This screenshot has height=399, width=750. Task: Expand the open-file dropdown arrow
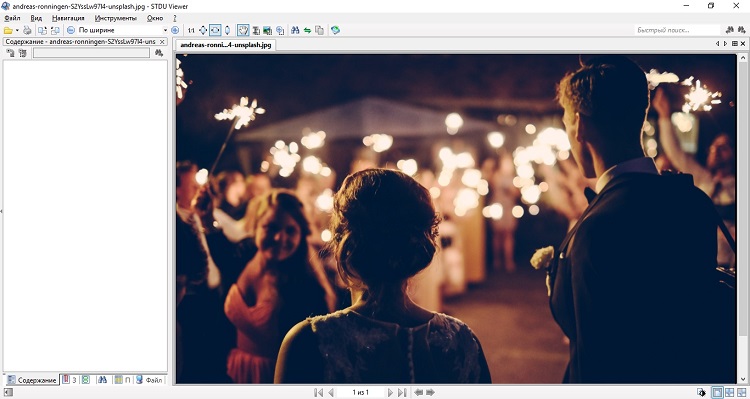(17, 30)
